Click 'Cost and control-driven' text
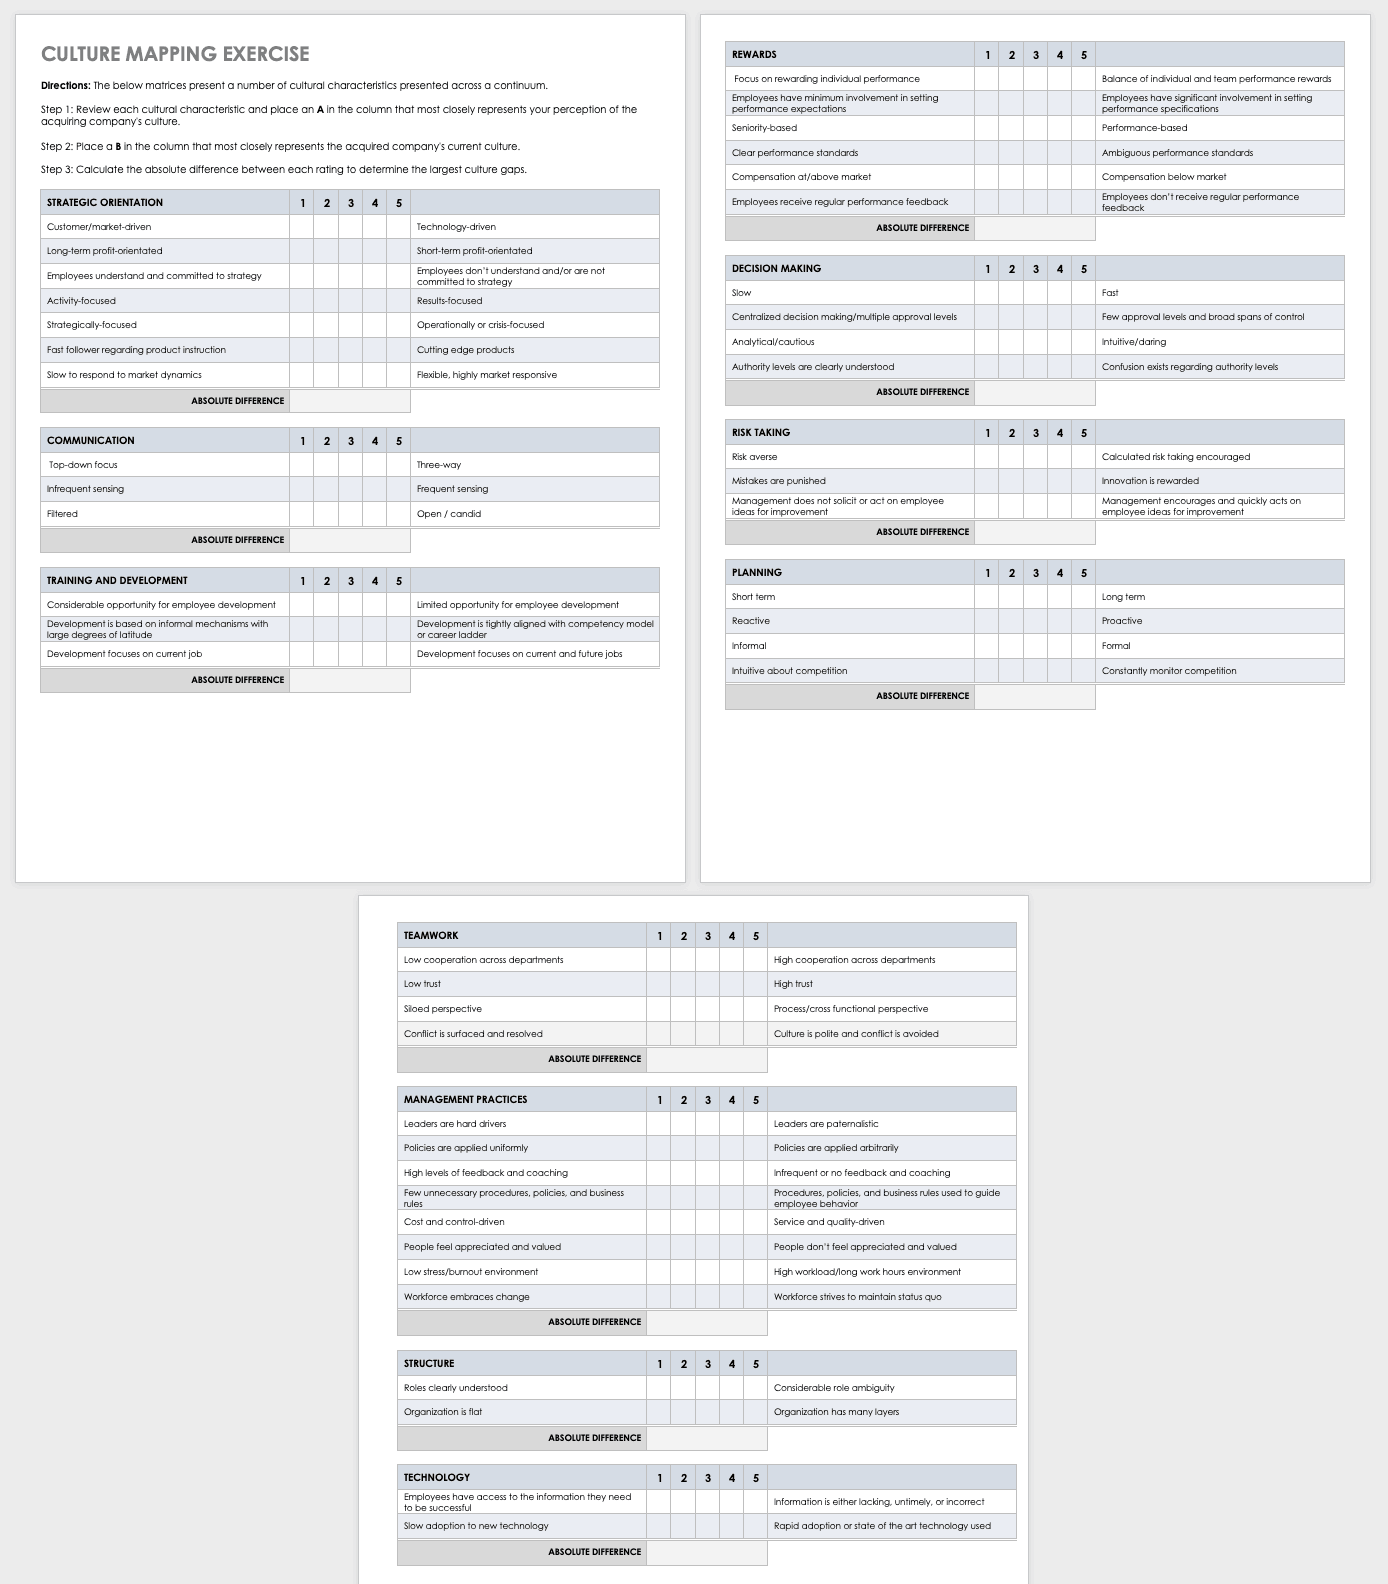The height and width of the screenshot is (1584, 1388). pyautogui.click(x=454, y=1222)
